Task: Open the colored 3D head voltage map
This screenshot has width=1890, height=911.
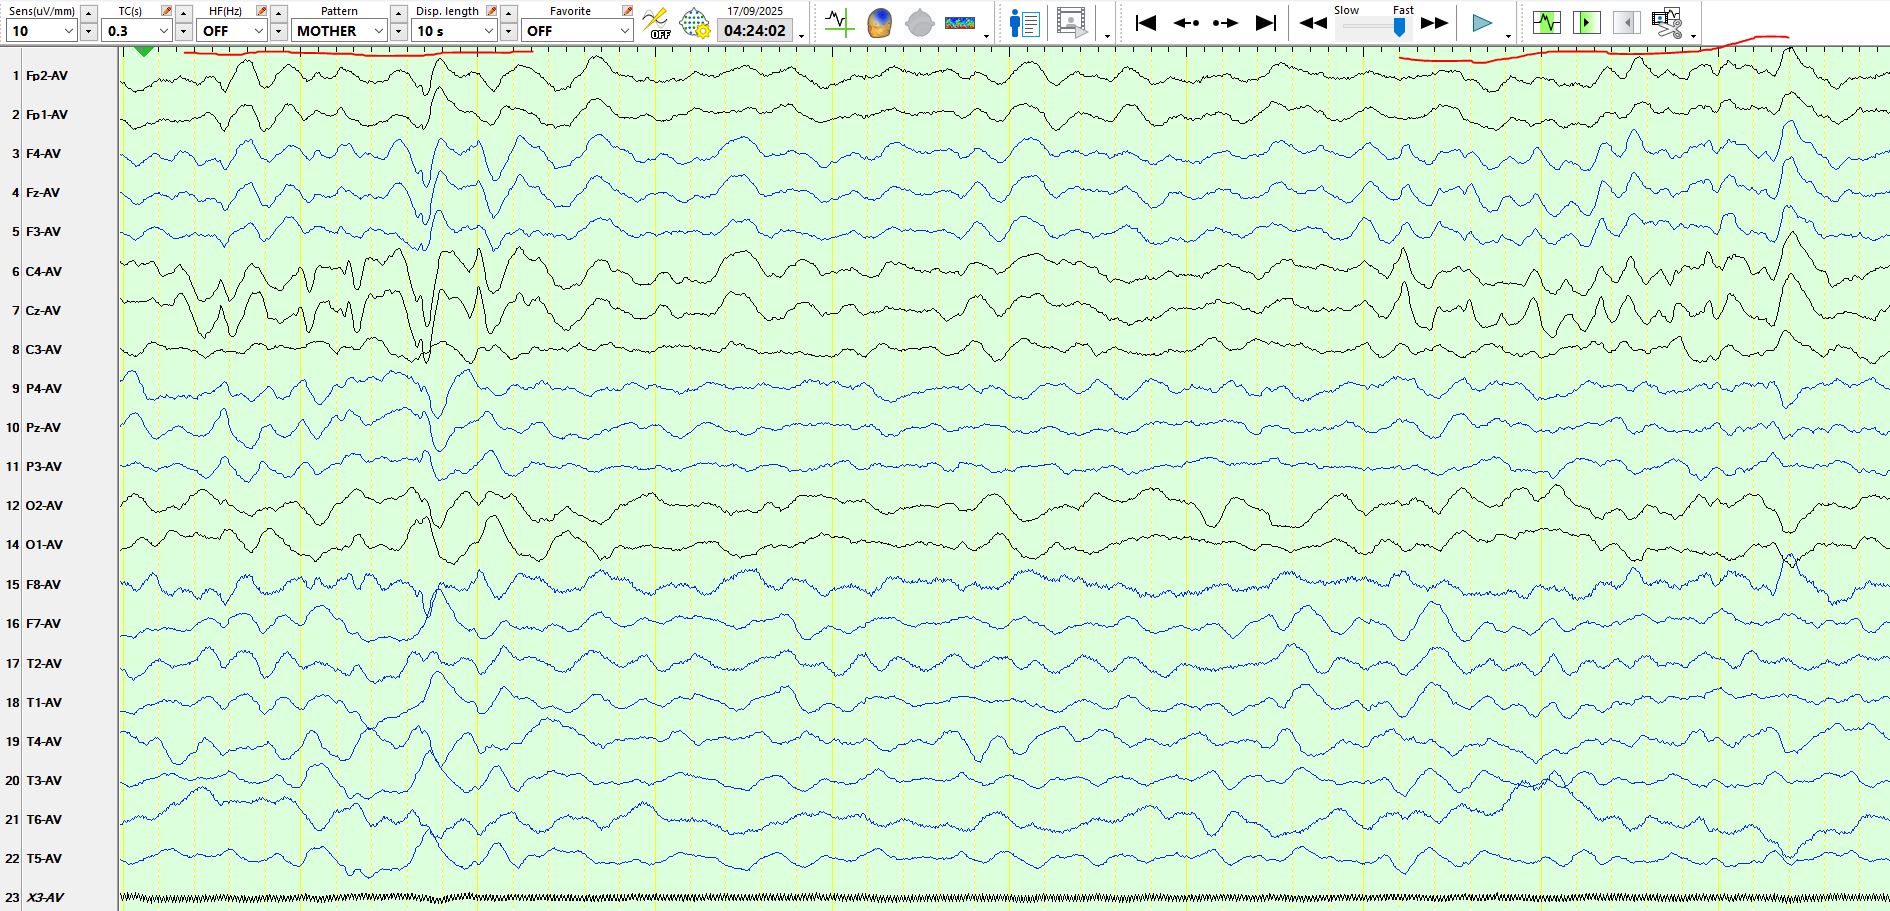Action: [x=879, y=22]
